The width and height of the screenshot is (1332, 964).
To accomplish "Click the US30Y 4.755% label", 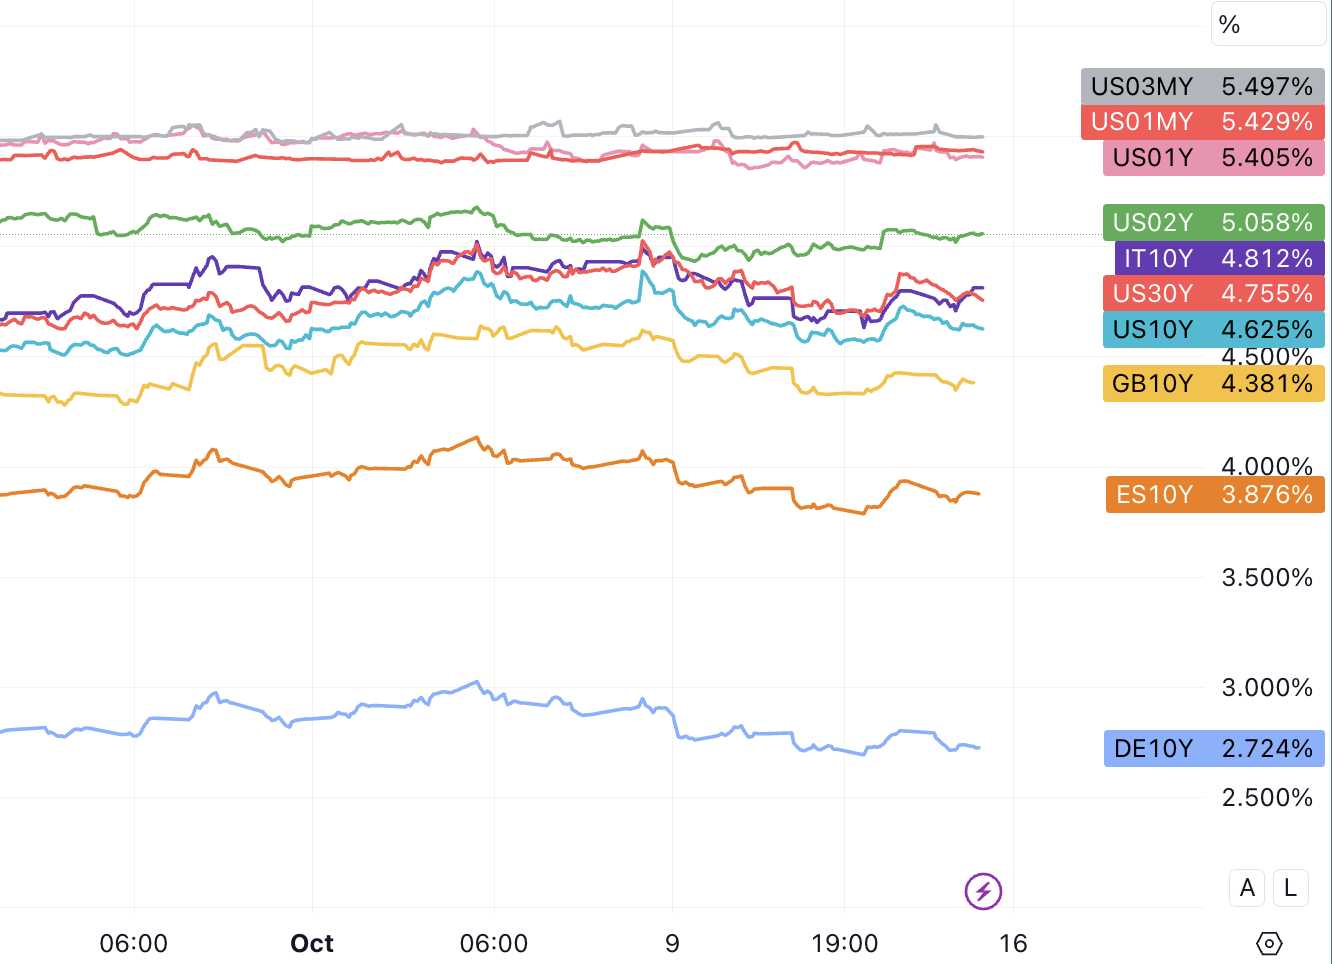I will point(1213,293).
